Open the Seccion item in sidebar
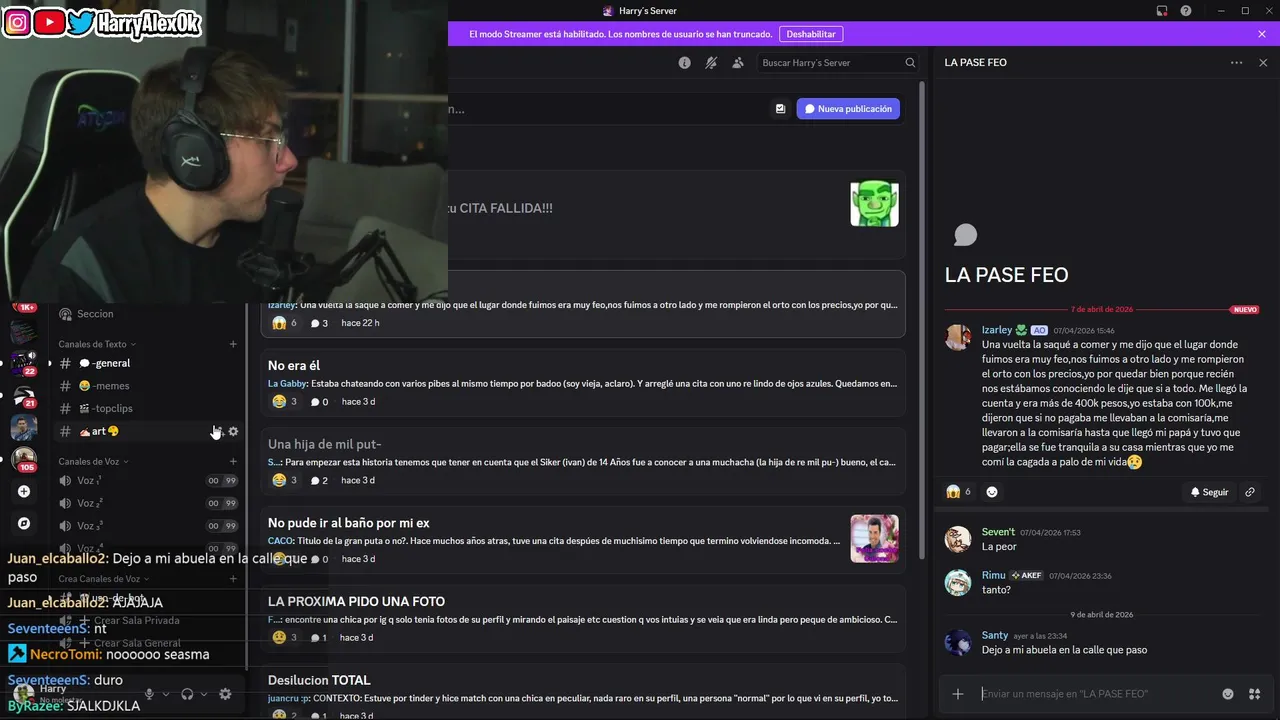 click(147, 314)
